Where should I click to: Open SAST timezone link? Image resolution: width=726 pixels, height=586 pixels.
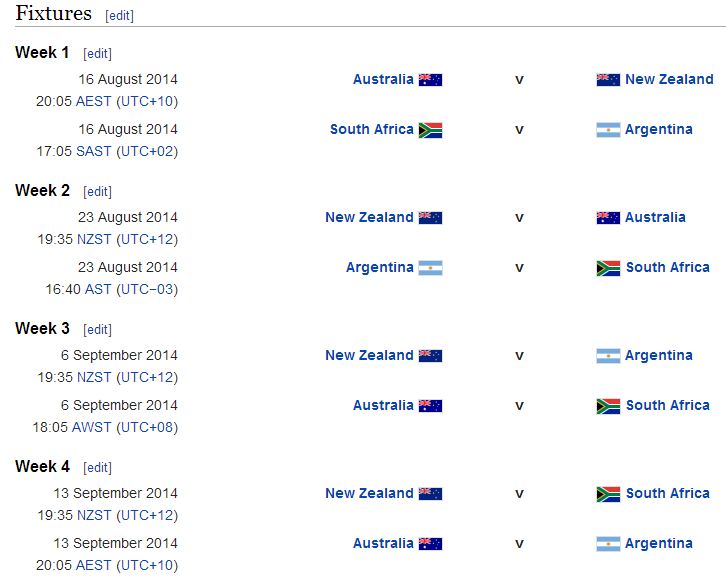tap(94, 151)
